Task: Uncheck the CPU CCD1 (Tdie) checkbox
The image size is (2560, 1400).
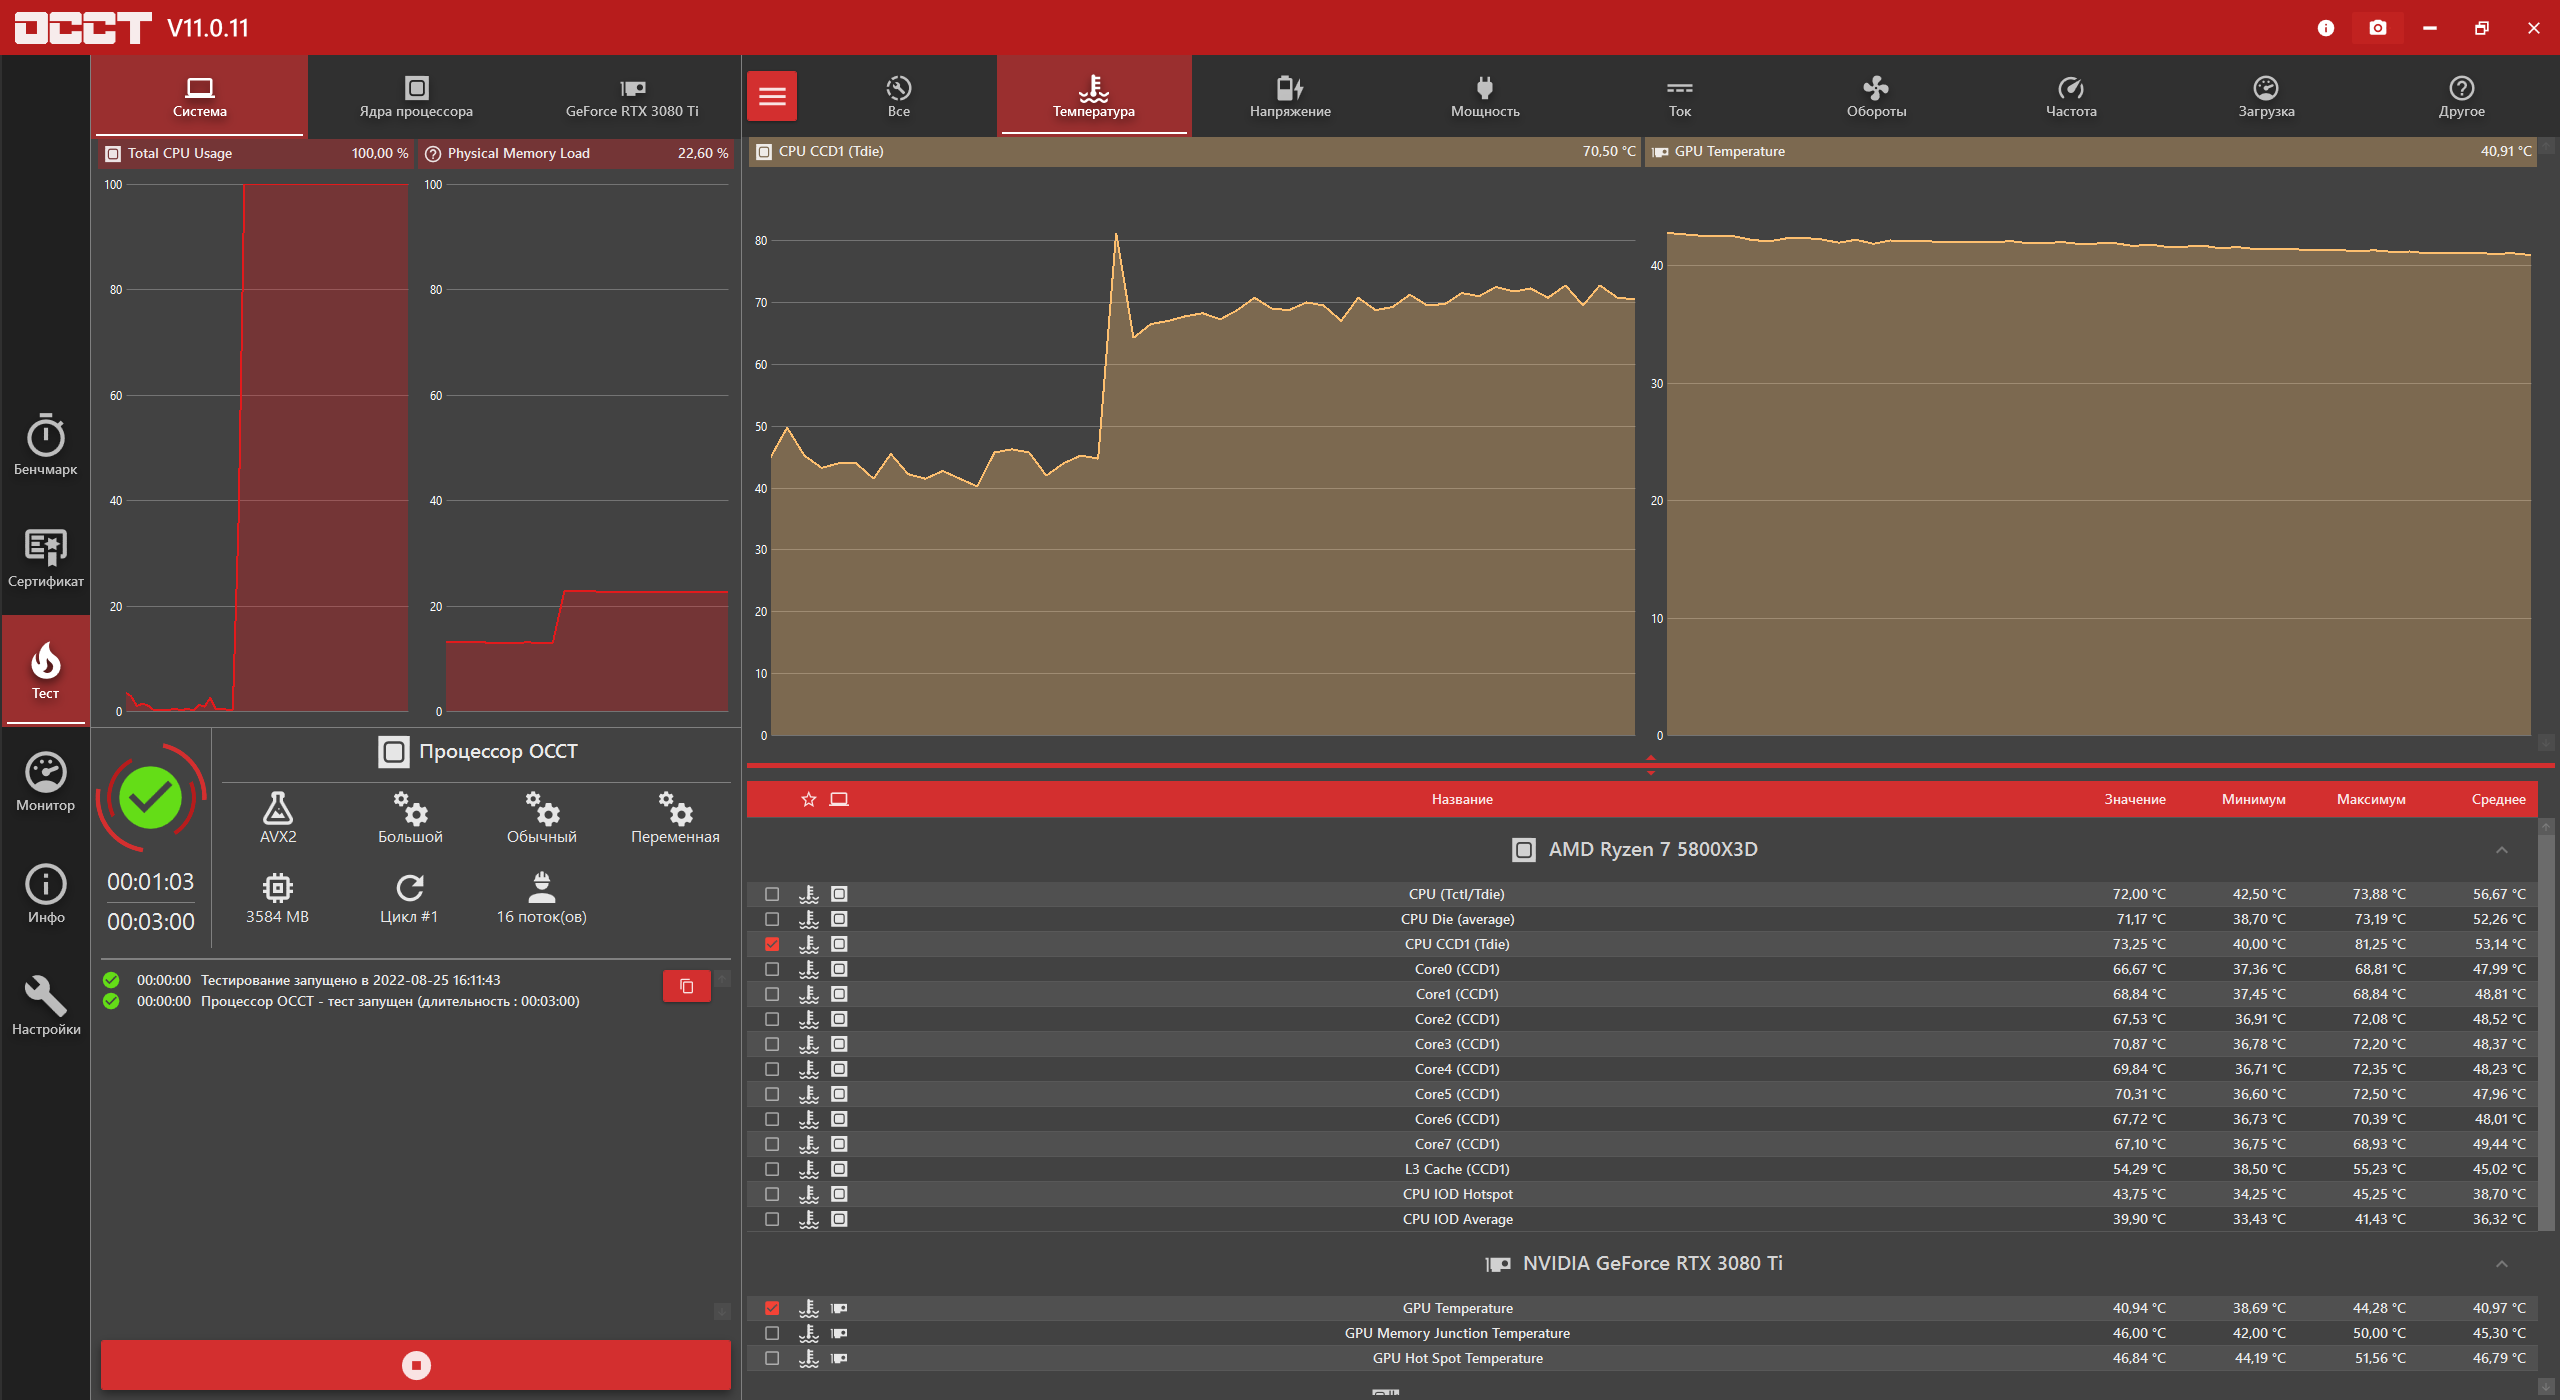Action: click(x=772, y=944)
